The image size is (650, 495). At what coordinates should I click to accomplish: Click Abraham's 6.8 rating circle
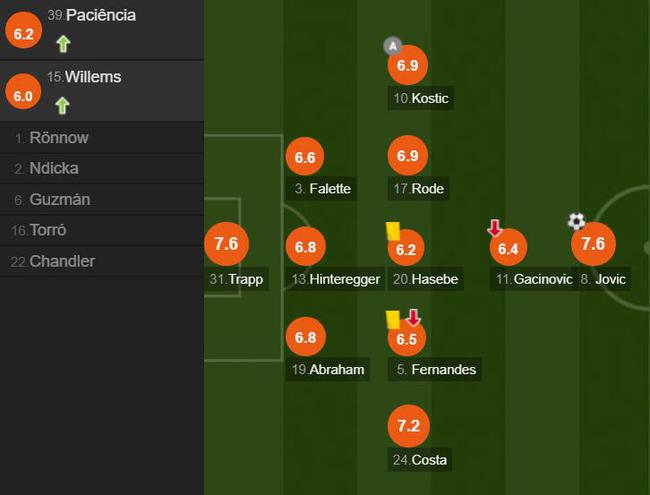point(306,337)
